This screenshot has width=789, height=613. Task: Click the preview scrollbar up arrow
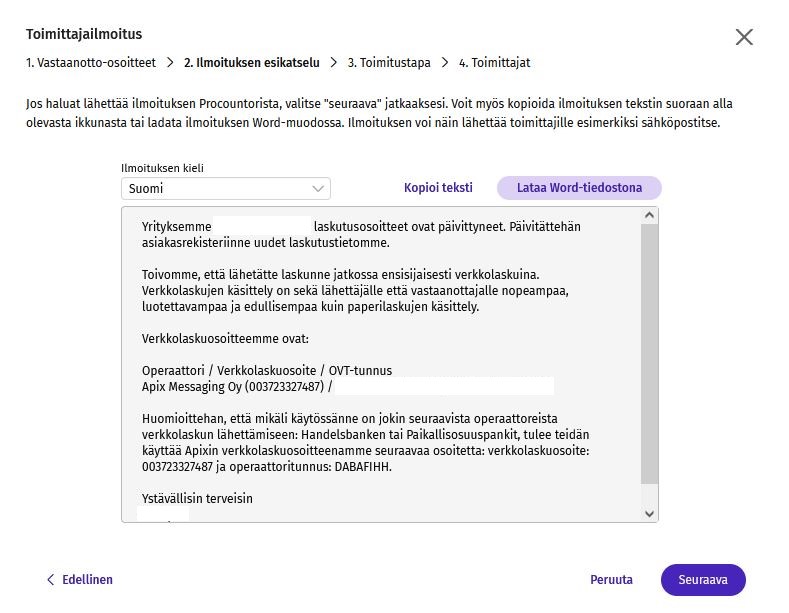click(649, 215)
